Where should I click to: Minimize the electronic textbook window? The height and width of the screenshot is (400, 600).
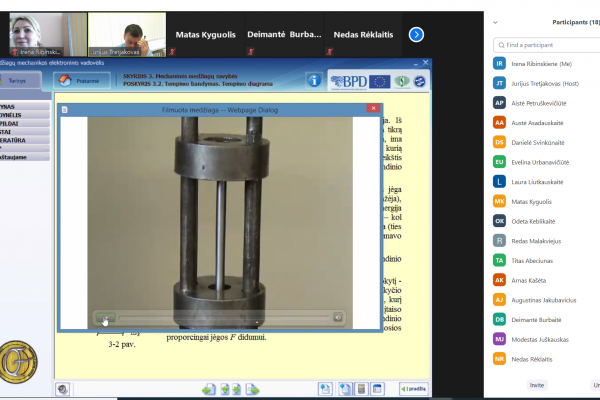pos(416,64)
